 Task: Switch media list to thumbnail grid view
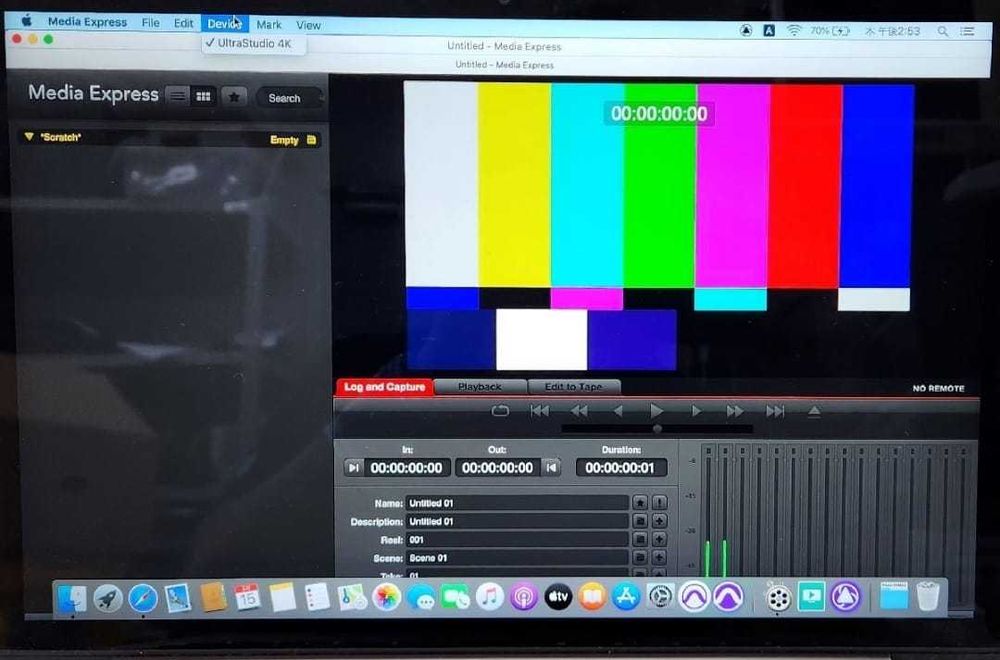[x=203, y=97]
